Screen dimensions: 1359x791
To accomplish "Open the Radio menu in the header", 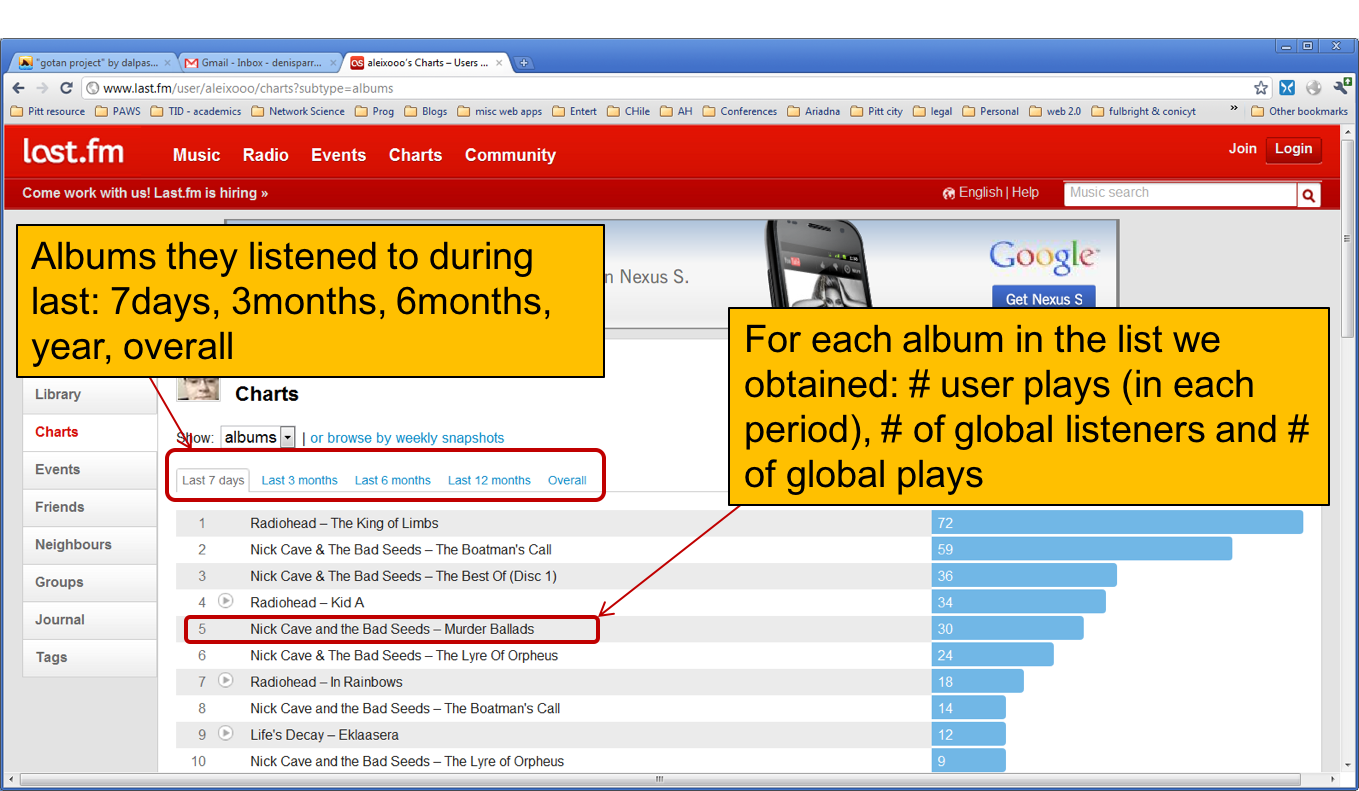I will click(265, 155).
